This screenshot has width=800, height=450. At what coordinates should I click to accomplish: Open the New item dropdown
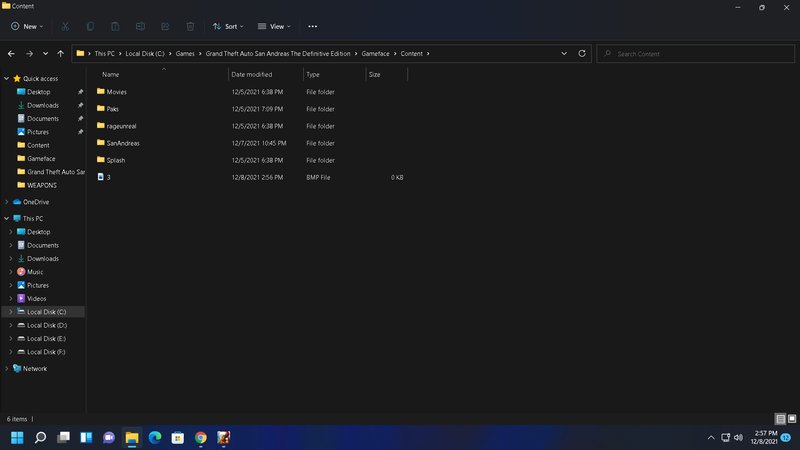click(27, 27)
